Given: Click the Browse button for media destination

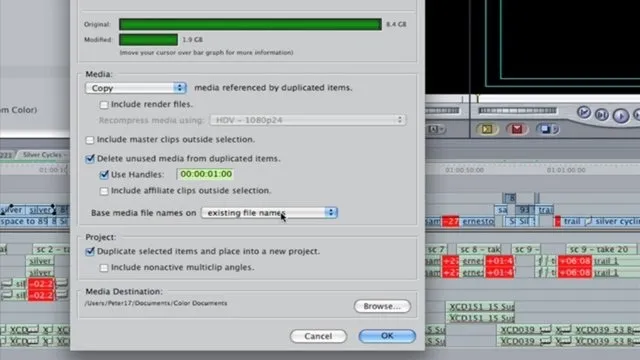Looking at the screenshot, I should (x=382, y=306).
